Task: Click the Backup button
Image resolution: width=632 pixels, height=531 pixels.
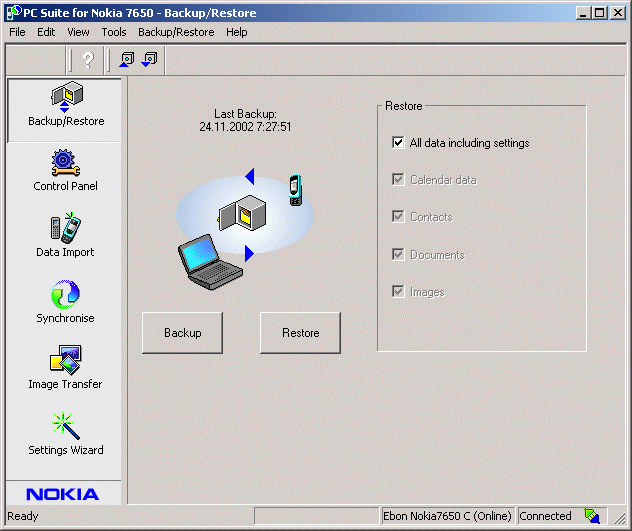Action: point(183,333)
